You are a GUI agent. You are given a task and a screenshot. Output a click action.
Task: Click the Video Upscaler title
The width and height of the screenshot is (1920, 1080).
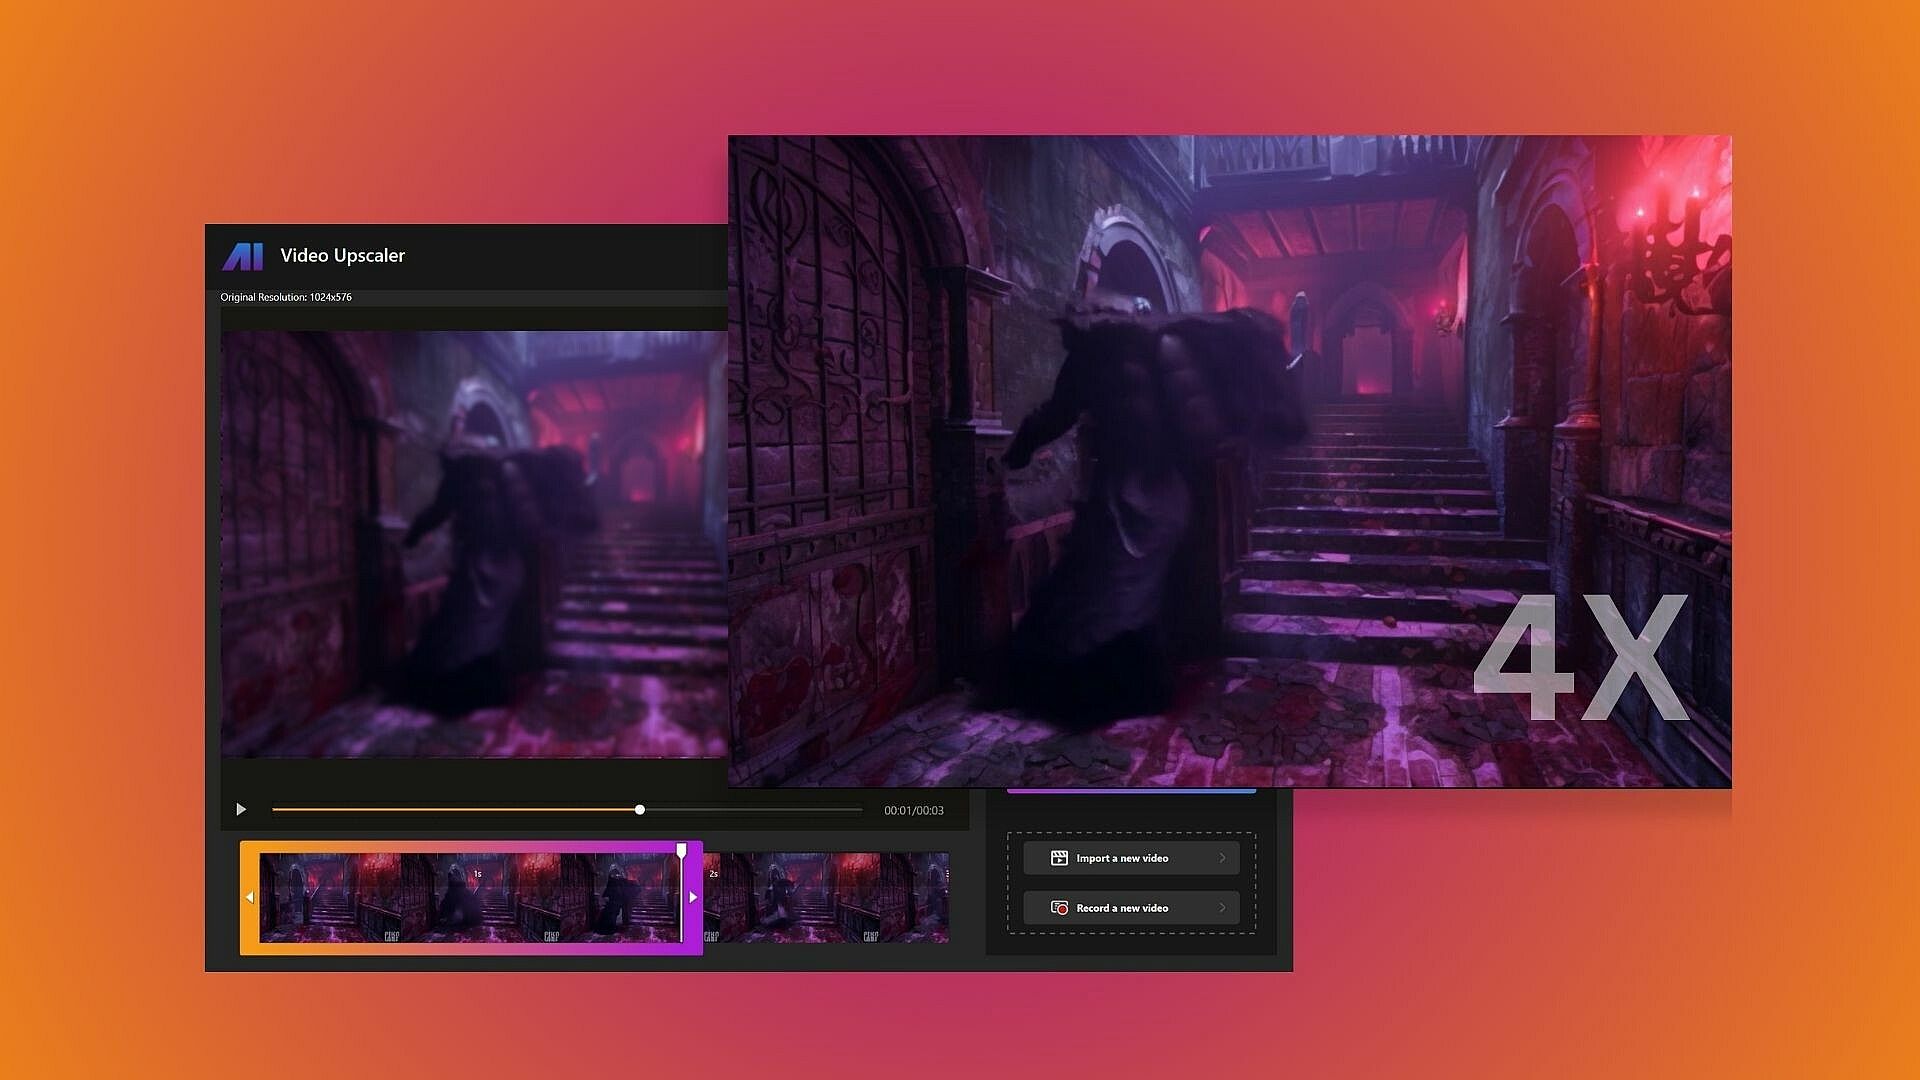pyautogui.click(x=342, y=256)
